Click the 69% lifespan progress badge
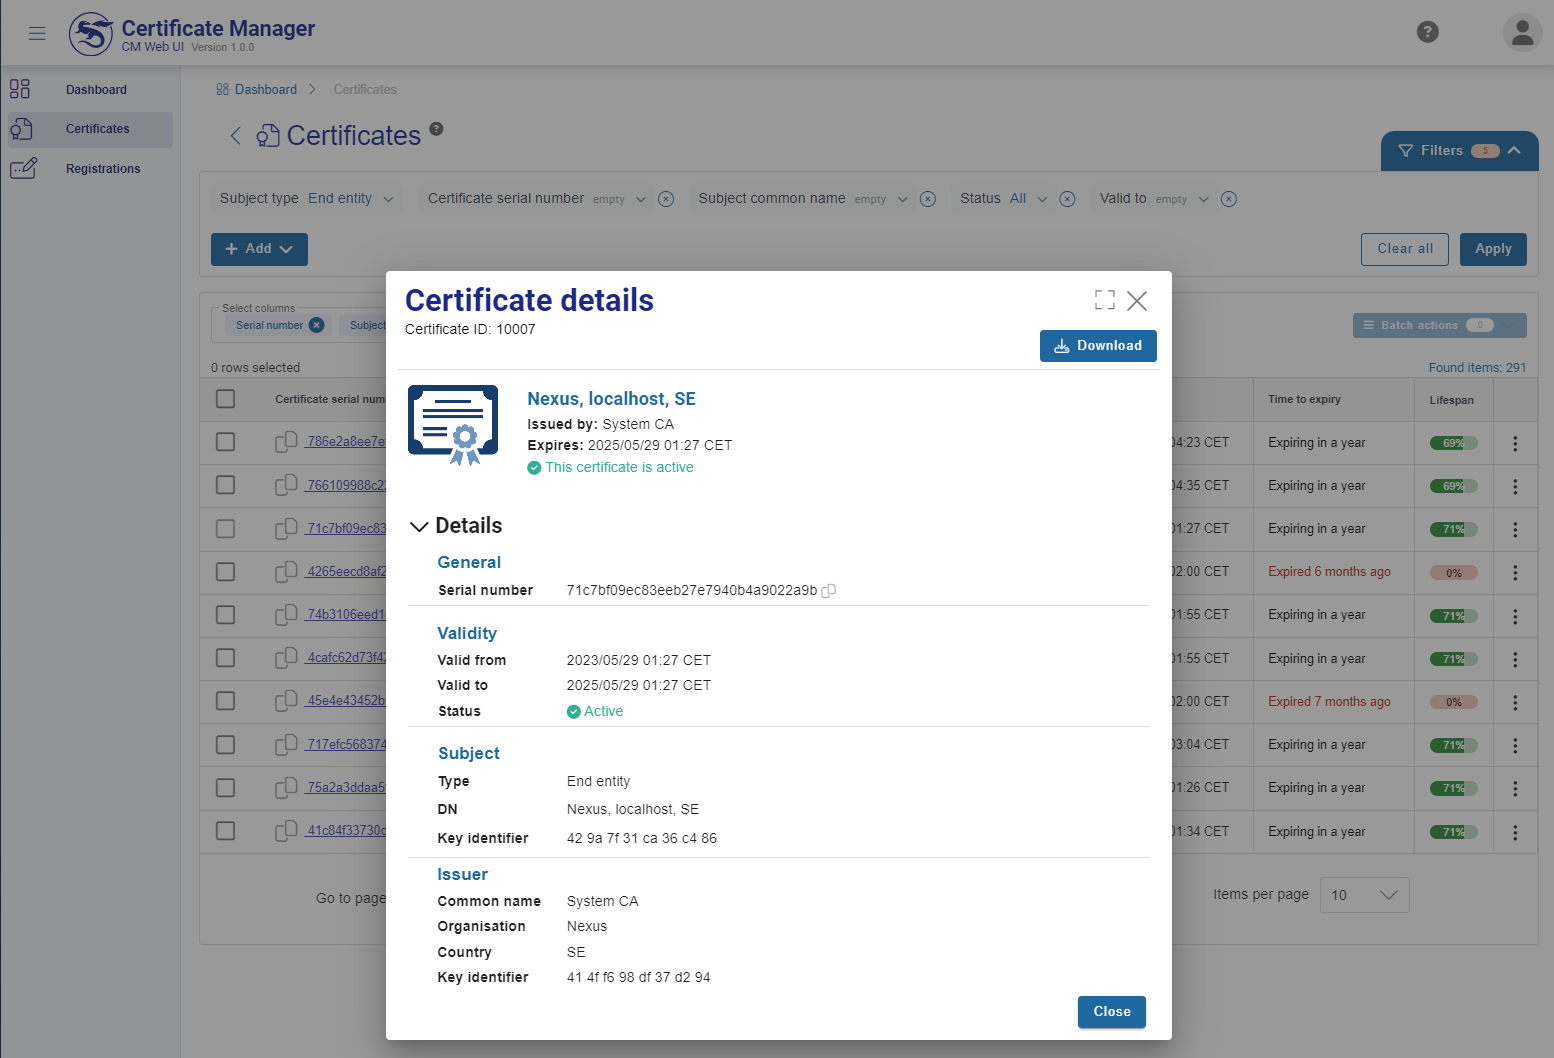The height and width of the screenshot is (1058, 1554). pos(1453,442)
